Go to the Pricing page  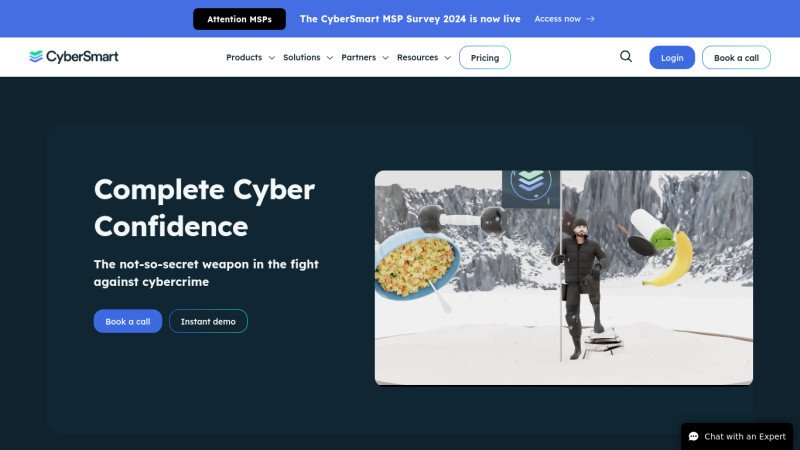point(485,58)
